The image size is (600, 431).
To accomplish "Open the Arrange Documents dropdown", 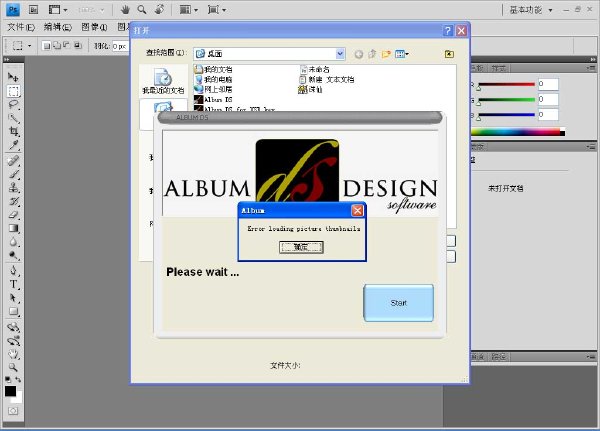I will tap(189, 10).
